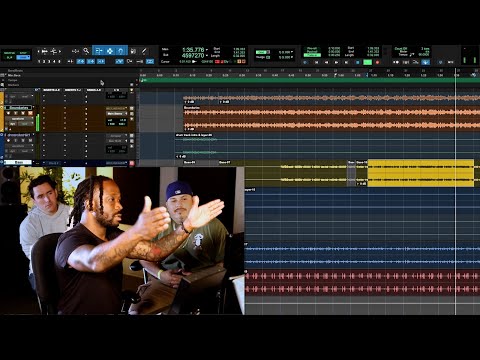Click the green bar in Markers ruler
Screen dimensions: 480x360
click(310, 80)
